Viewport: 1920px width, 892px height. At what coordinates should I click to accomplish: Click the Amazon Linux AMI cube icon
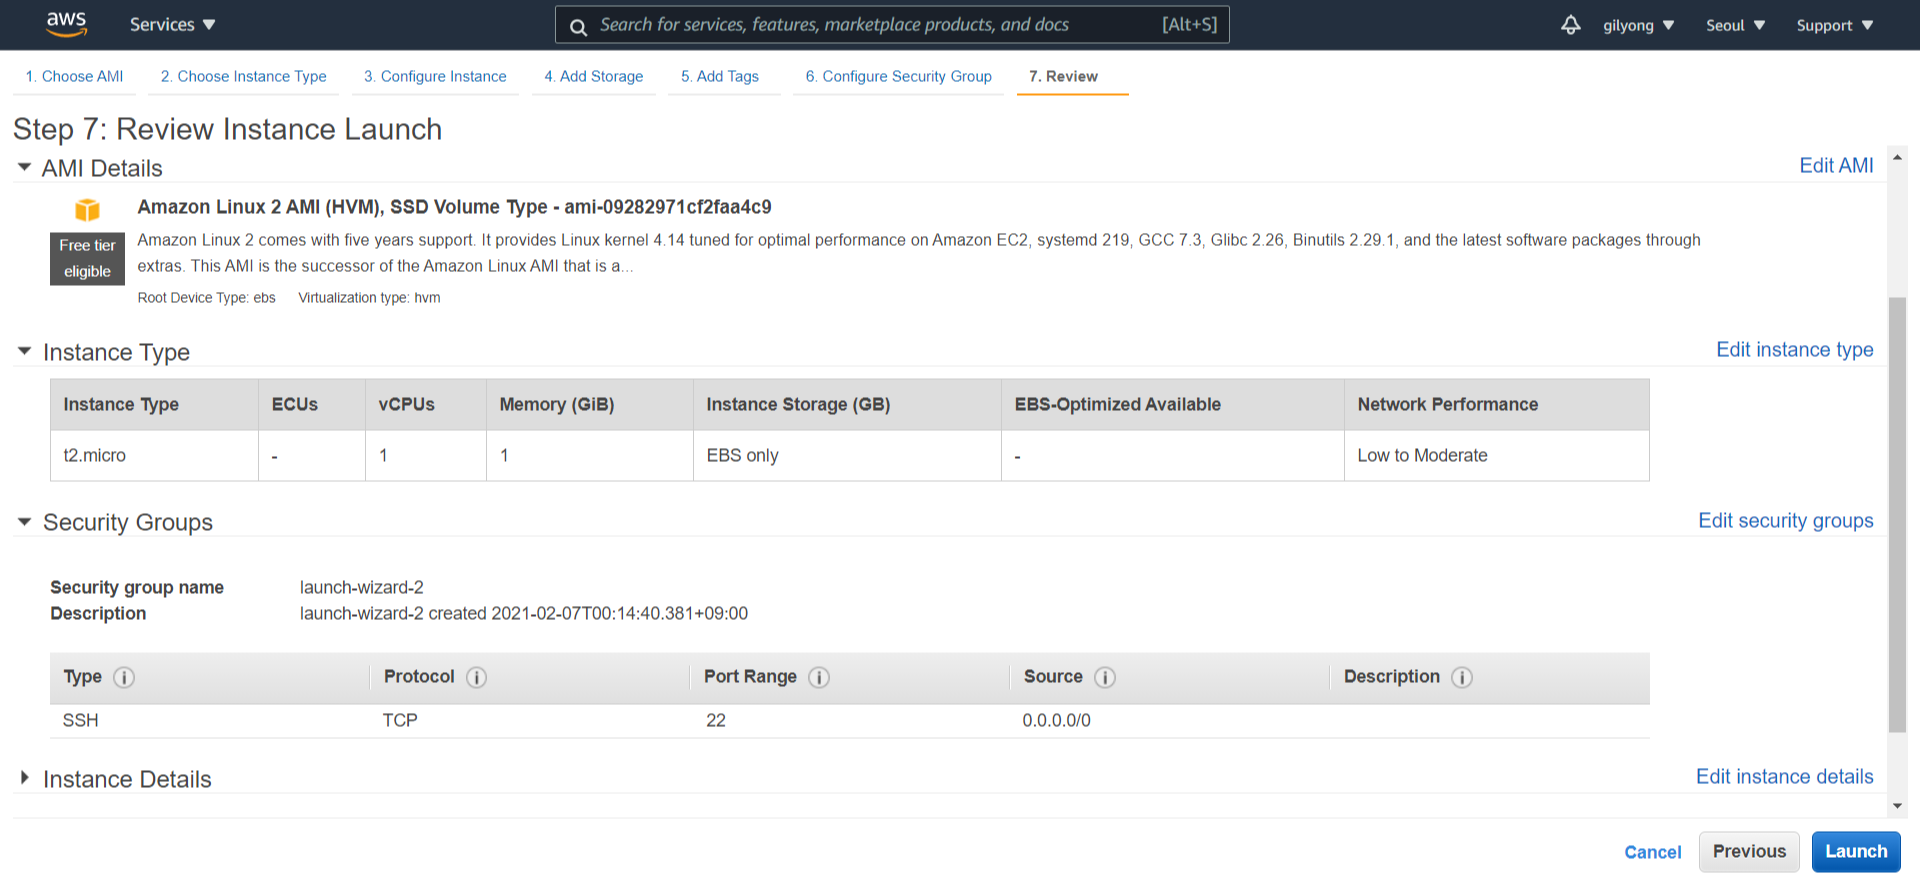[x=88, y=209]
